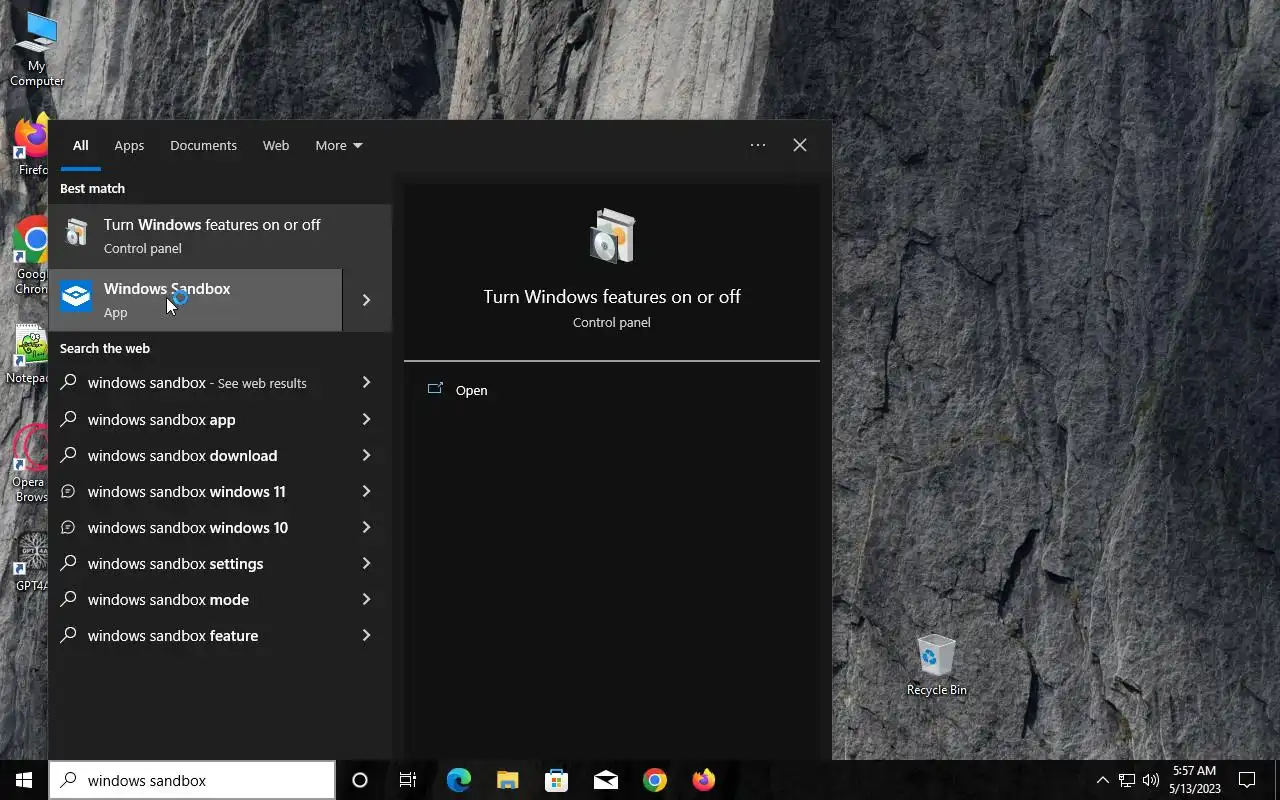Open the Windows Start menu
Image resolution: width=1280 pixels, height=800 pixels.
click(x=24, y=780)
